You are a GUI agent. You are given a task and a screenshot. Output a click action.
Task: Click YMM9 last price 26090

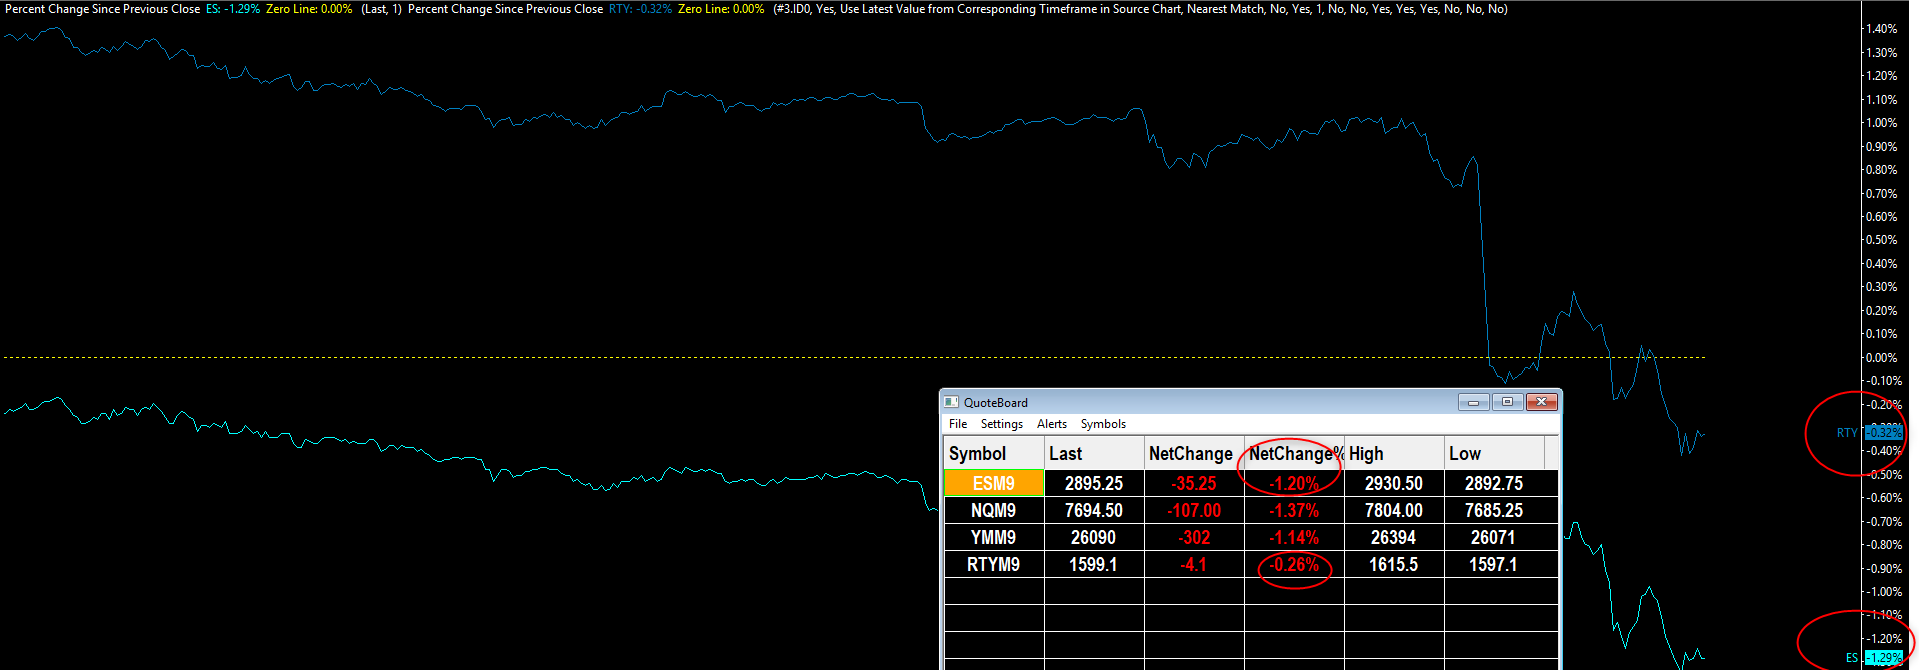click(x=1094, y=537)
